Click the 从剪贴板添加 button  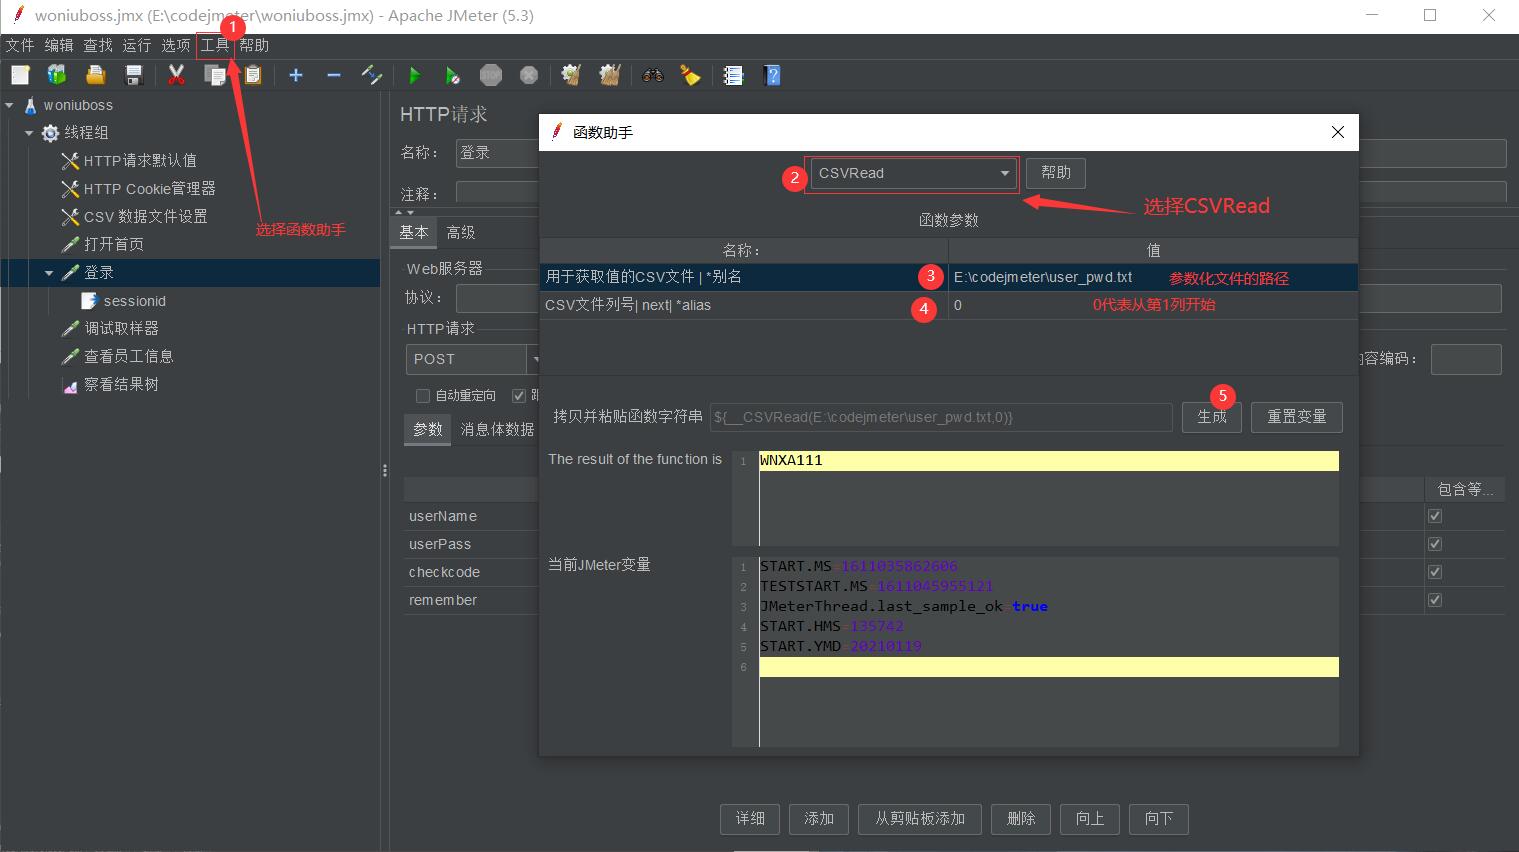[x=920, y=819]
